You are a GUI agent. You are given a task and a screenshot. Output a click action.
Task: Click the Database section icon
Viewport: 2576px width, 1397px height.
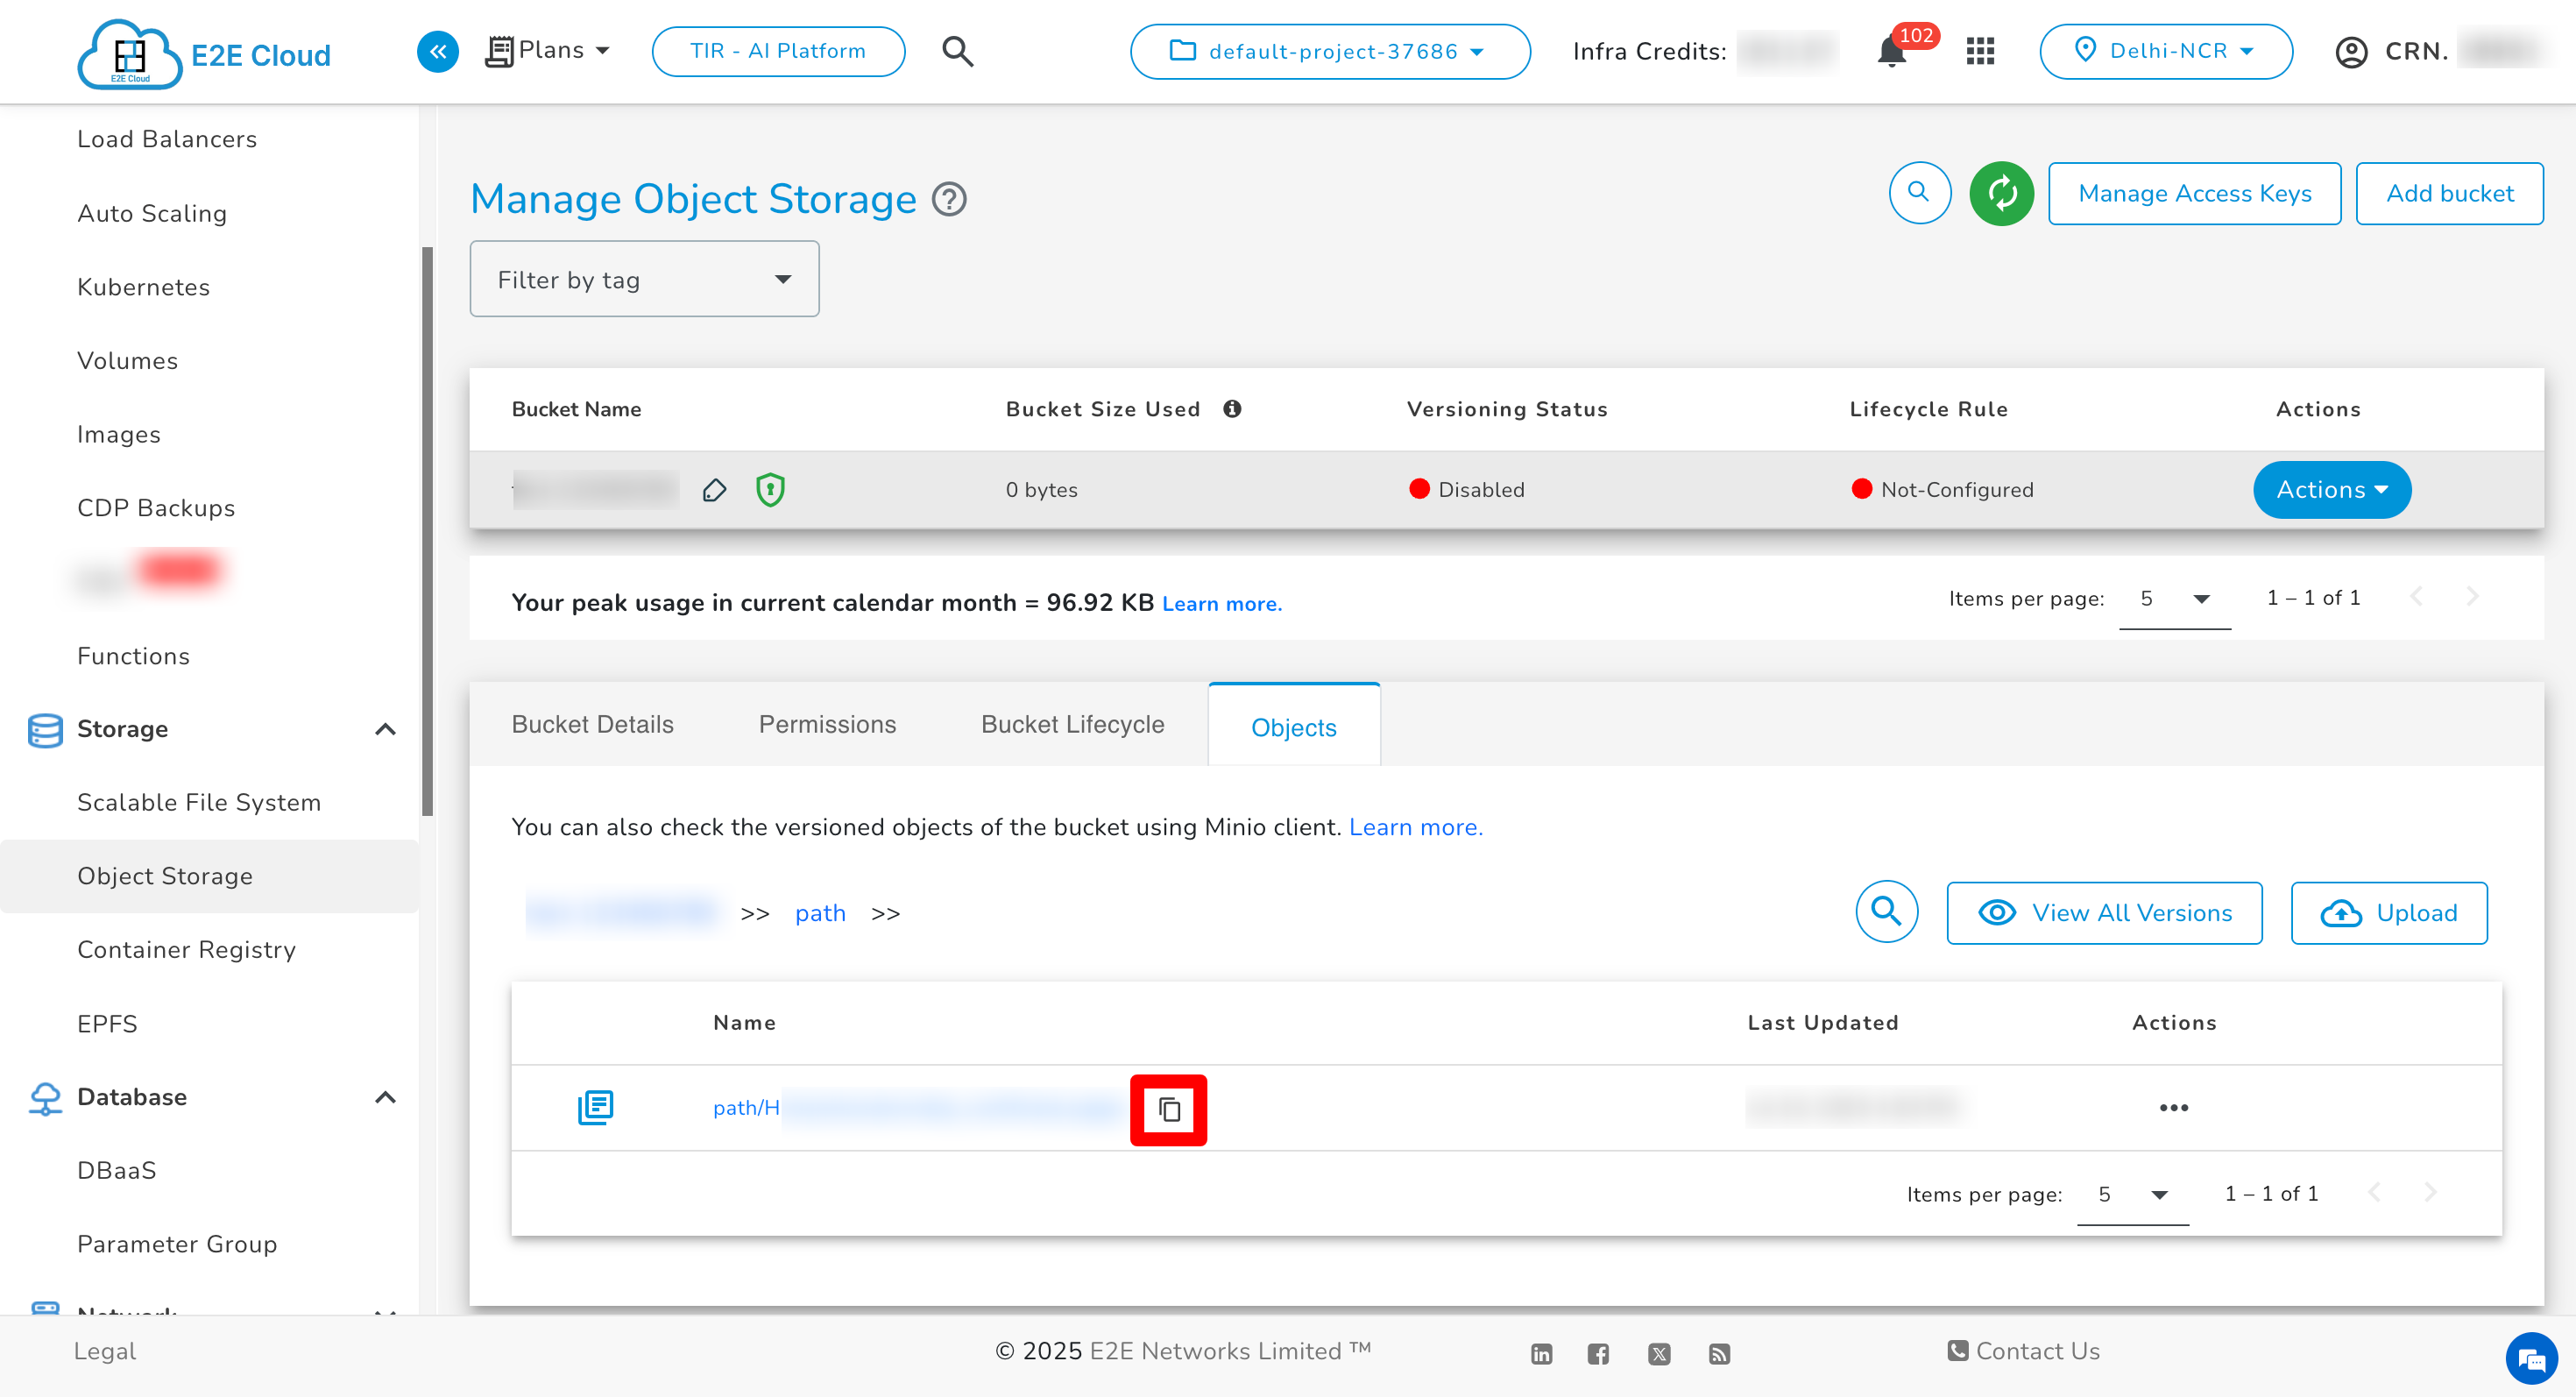click(x=45, y=1097)
